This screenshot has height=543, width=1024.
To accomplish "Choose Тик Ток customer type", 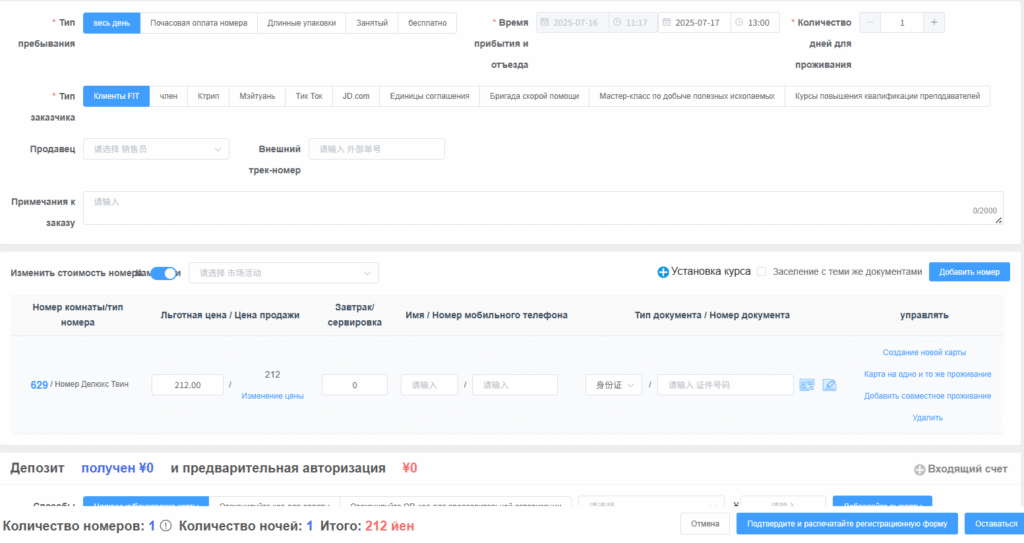I will coord(309,96).
